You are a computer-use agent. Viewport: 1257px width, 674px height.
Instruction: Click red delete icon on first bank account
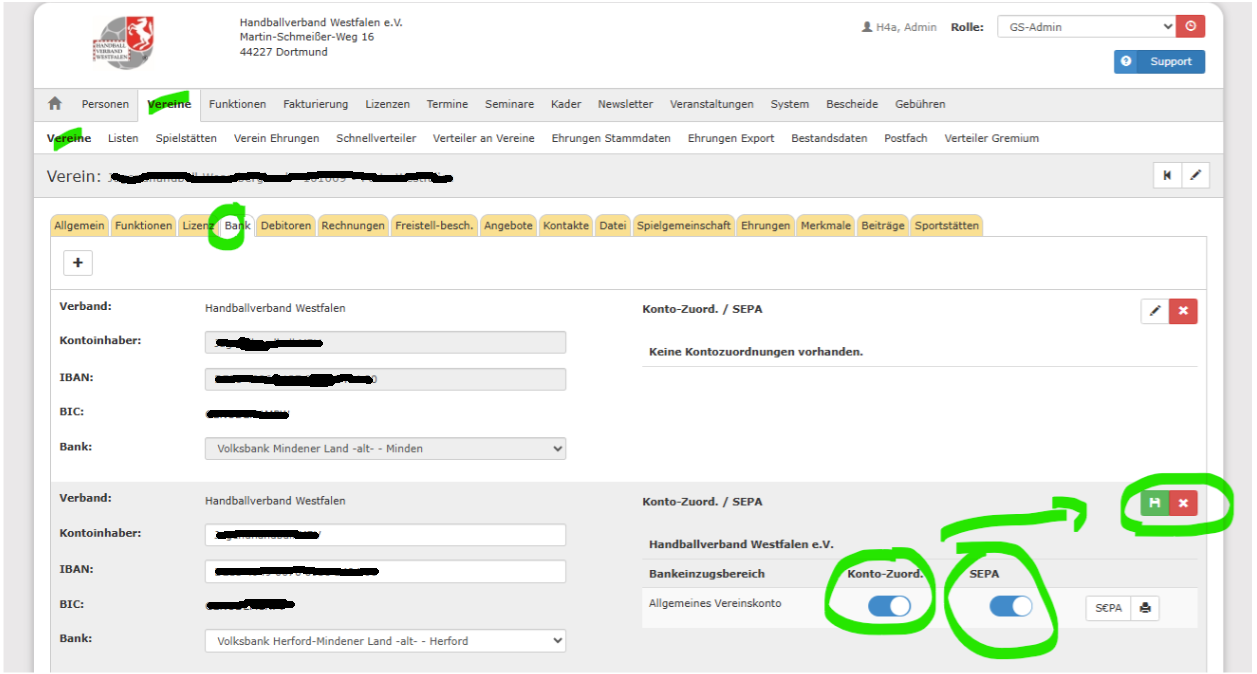1183,311
